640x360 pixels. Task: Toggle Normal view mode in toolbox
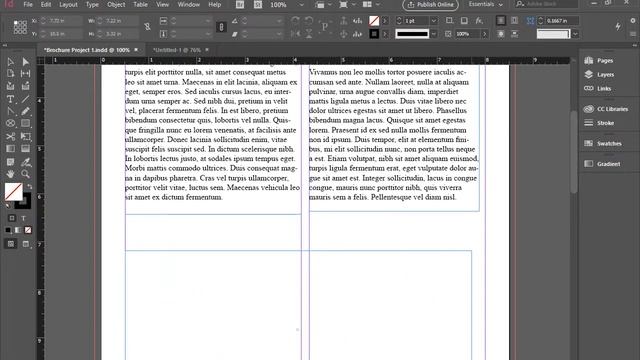pyautogui.click(x=11, y=244)
